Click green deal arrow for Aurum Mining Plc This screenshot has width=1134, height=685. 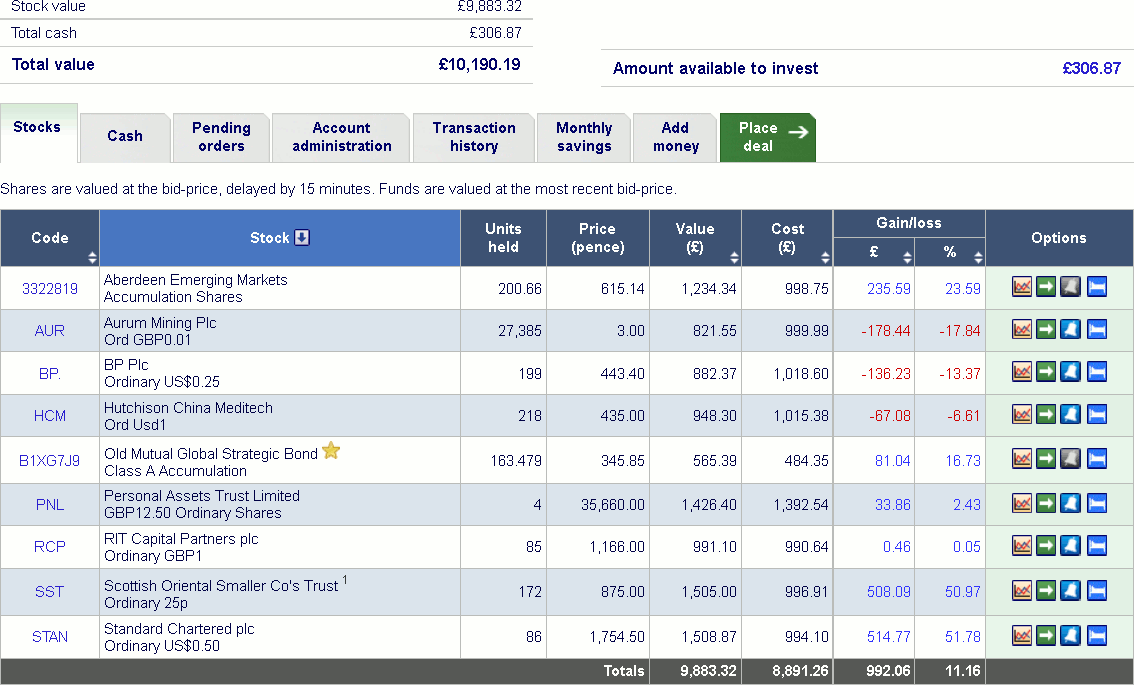[x=1046, y=330]
